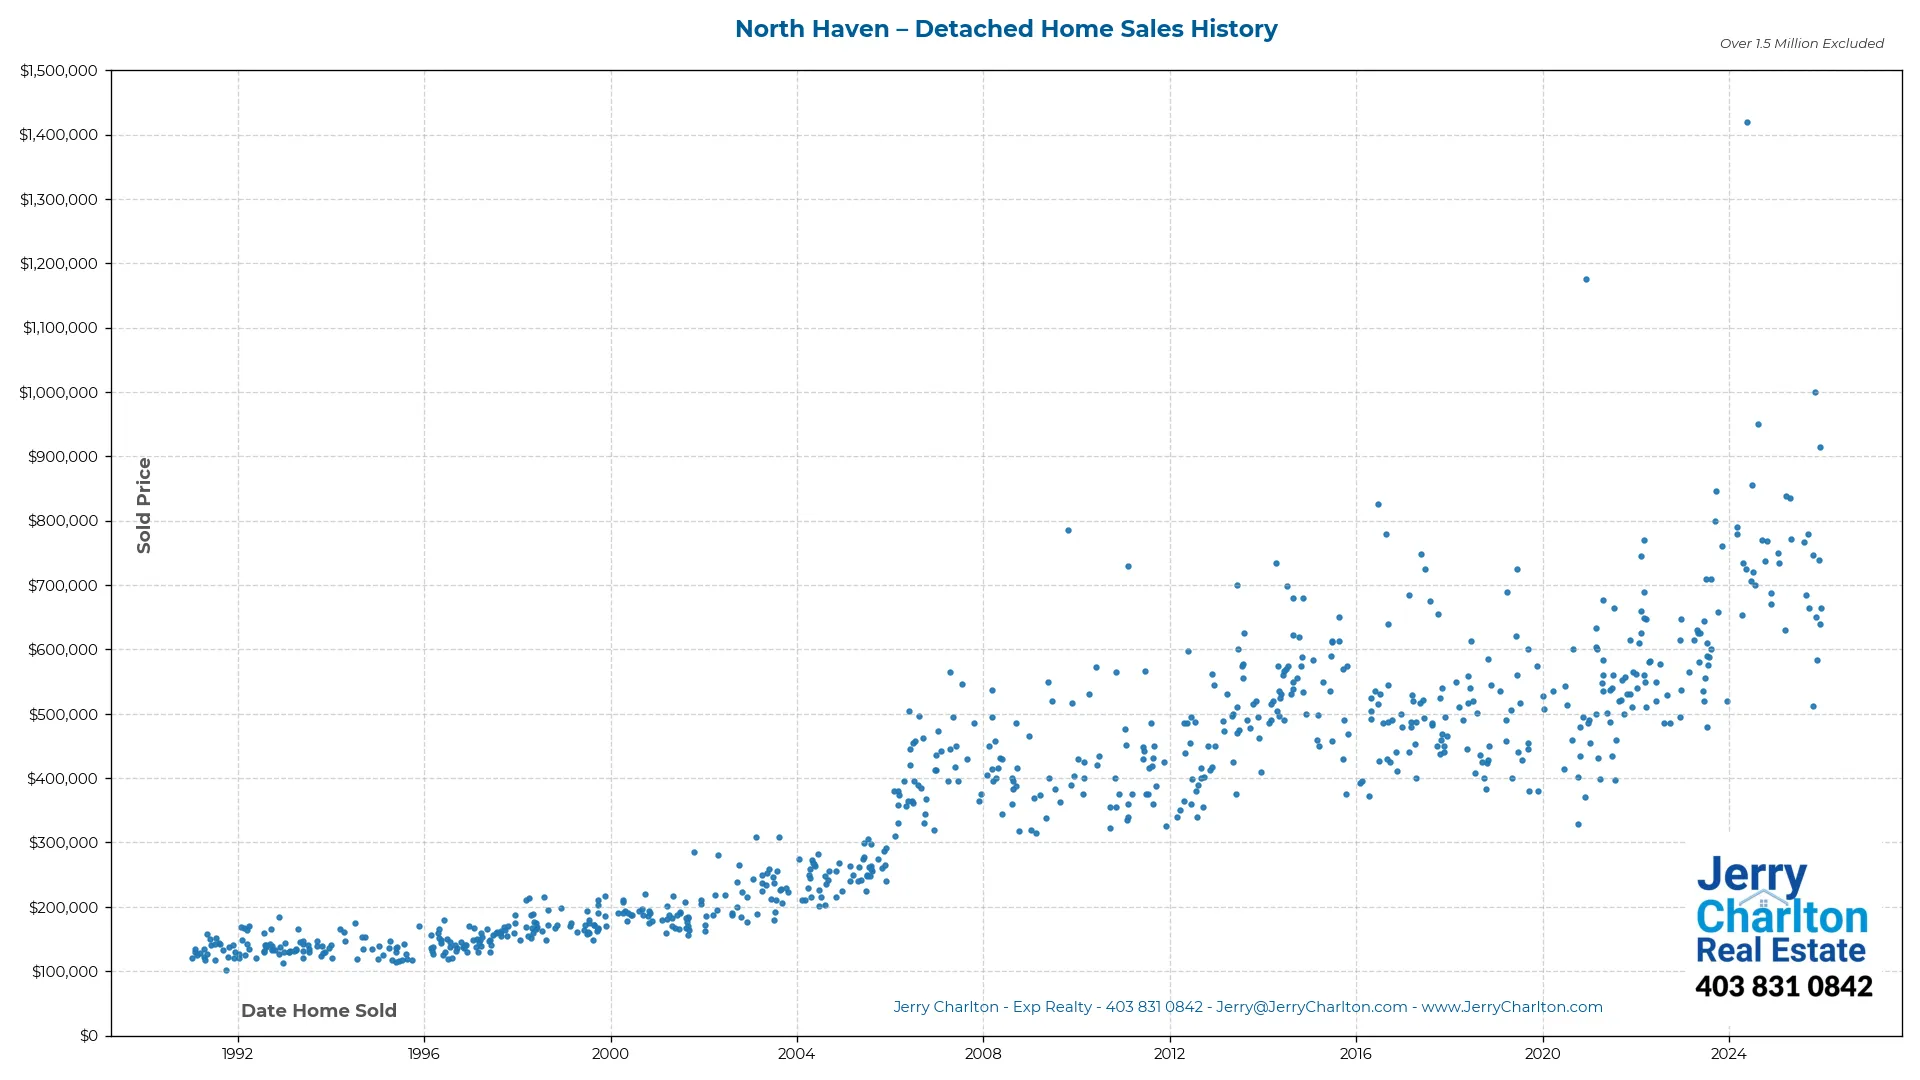Screen dimensions: 1920x1080
Task: Click the 2008 year label on x-axis
Action: coord(983,1054)
